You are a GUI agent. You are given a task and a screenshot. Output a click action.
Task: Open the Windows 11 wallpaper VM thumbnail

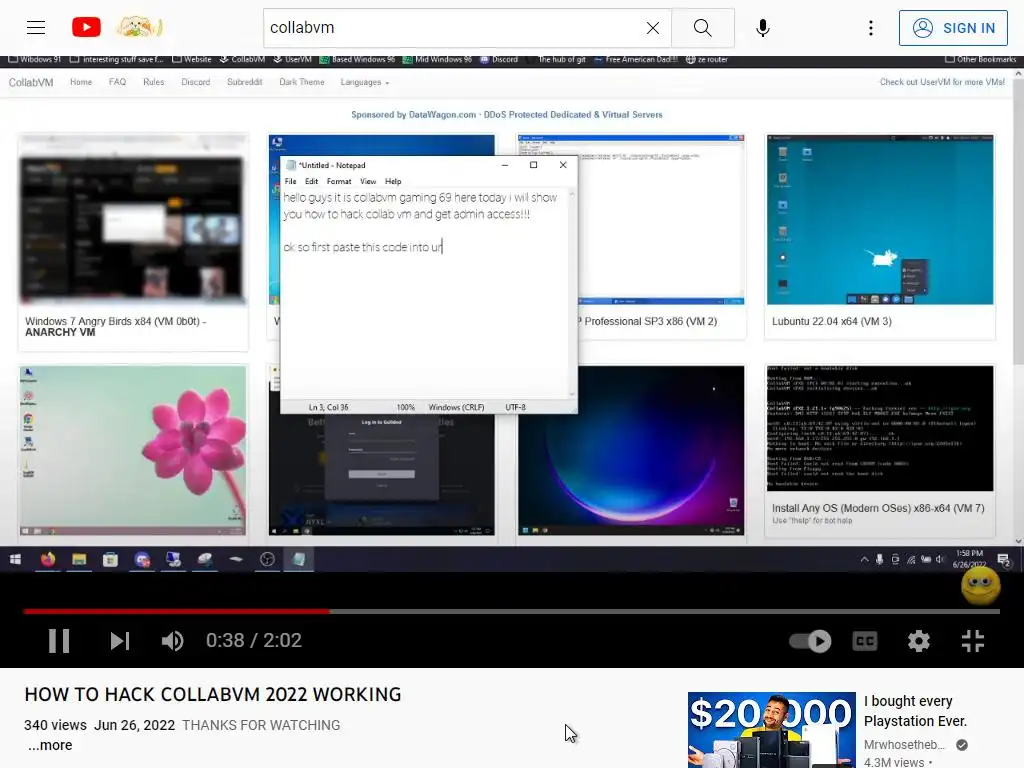click(631, 451)
